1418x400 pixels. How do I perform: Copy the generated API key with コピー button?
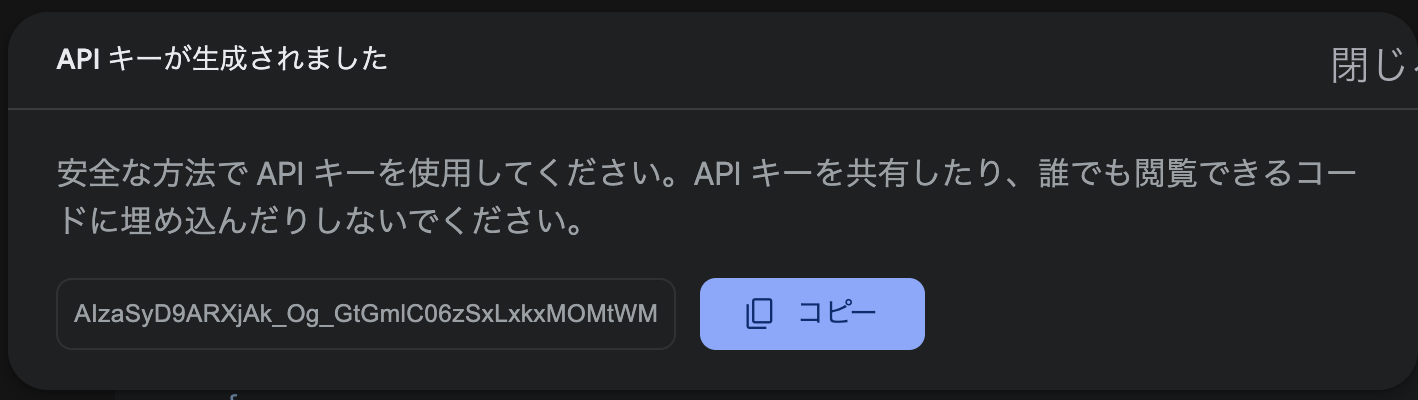point(812,314)
